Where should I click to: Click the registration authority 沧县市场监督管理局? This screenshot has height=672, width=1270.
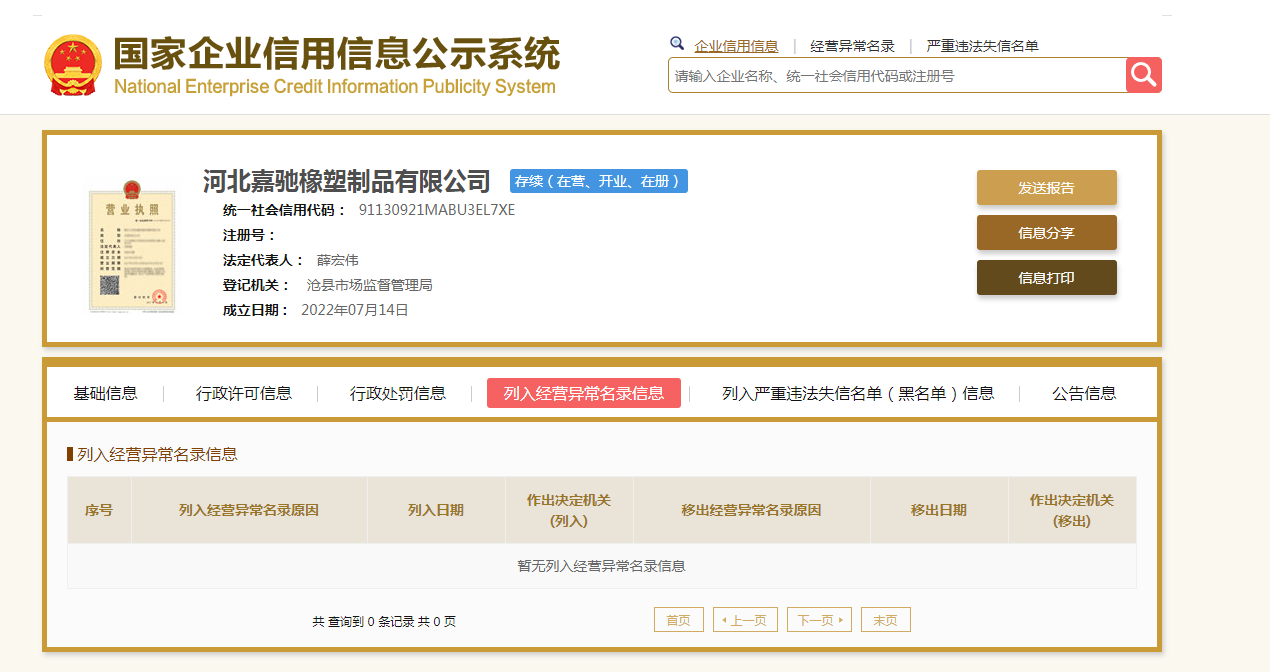369,285
